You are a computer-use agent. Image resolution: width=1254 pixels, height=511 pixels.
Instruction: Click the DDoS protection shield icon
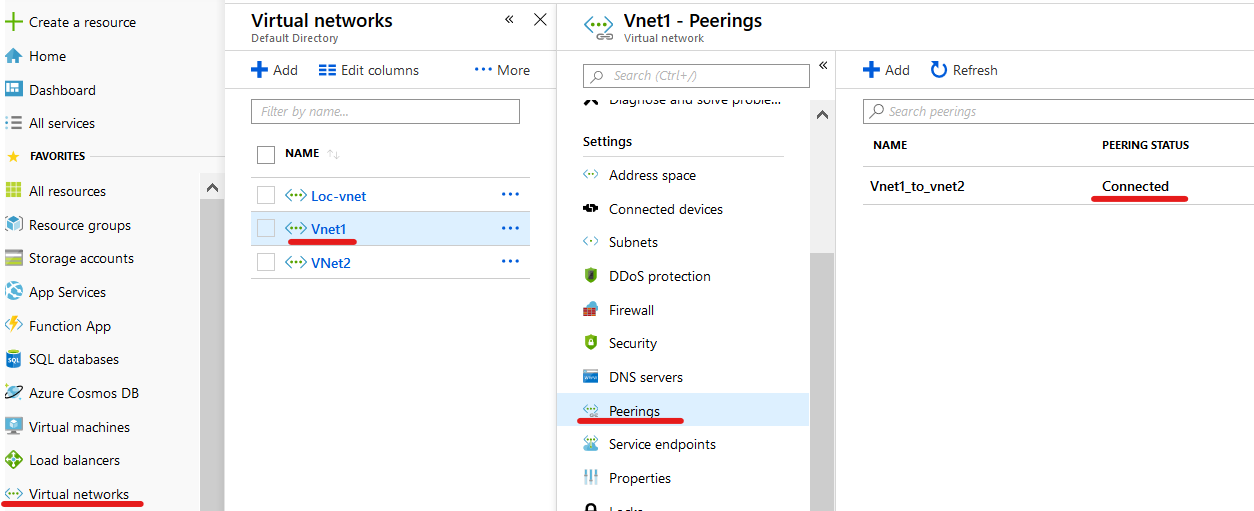tap(591, 276)
